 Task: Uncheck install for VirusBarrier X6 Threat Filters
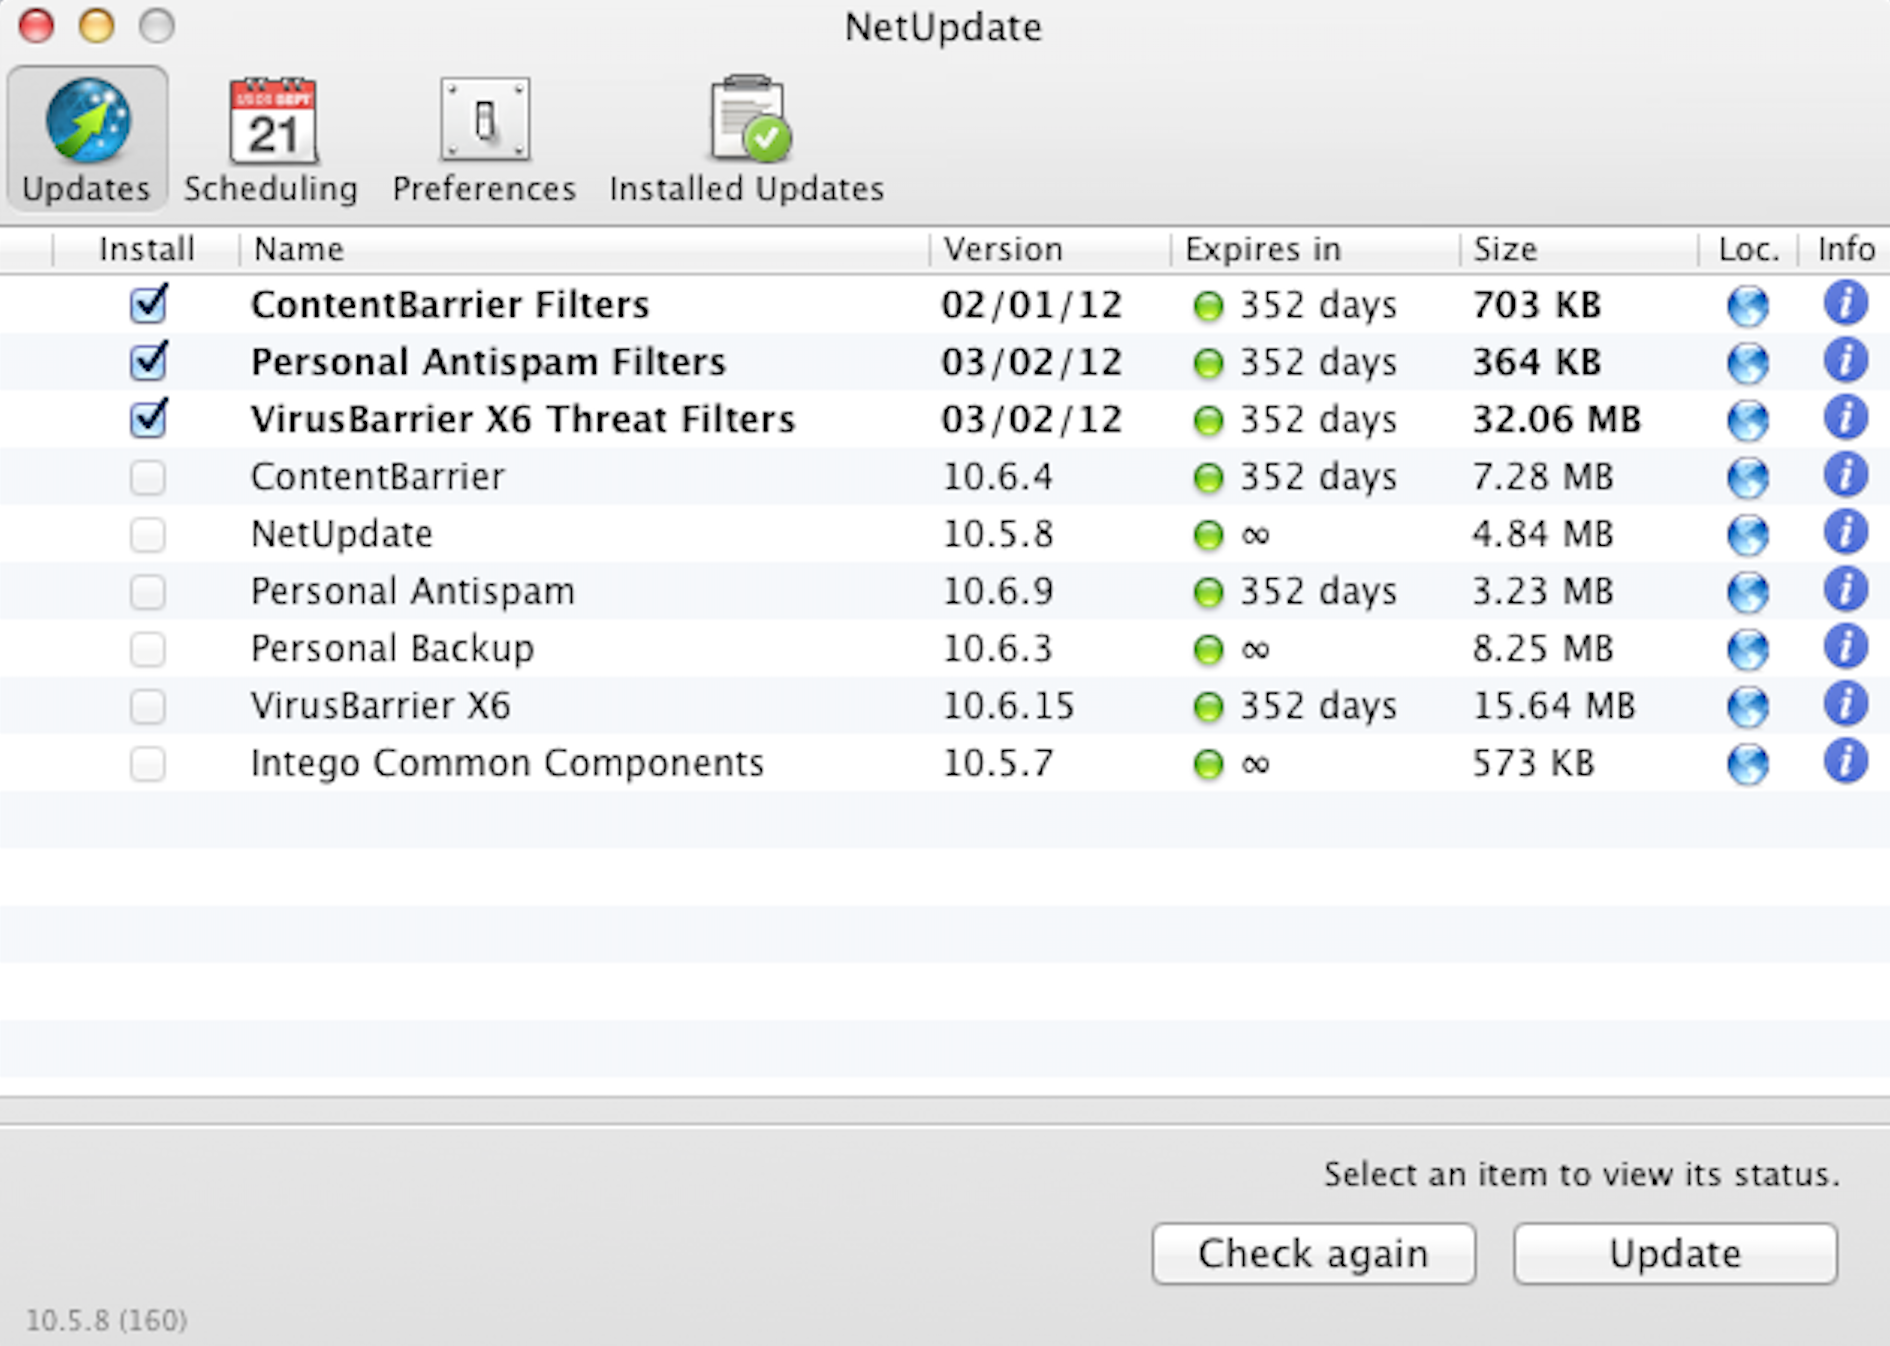tap(148, 418)
